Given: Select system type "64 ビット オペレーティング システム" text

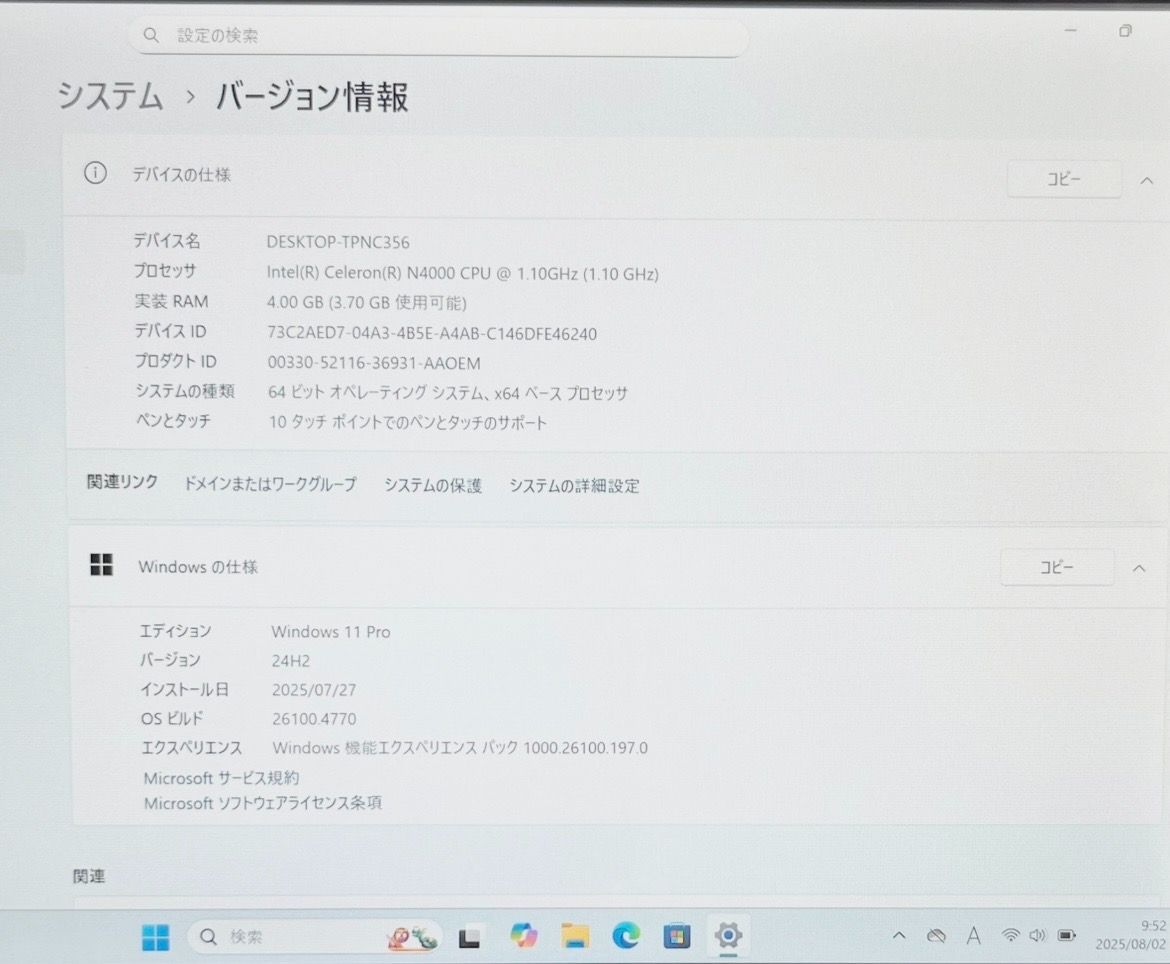Looking at the screenshot, I should 378,392.
